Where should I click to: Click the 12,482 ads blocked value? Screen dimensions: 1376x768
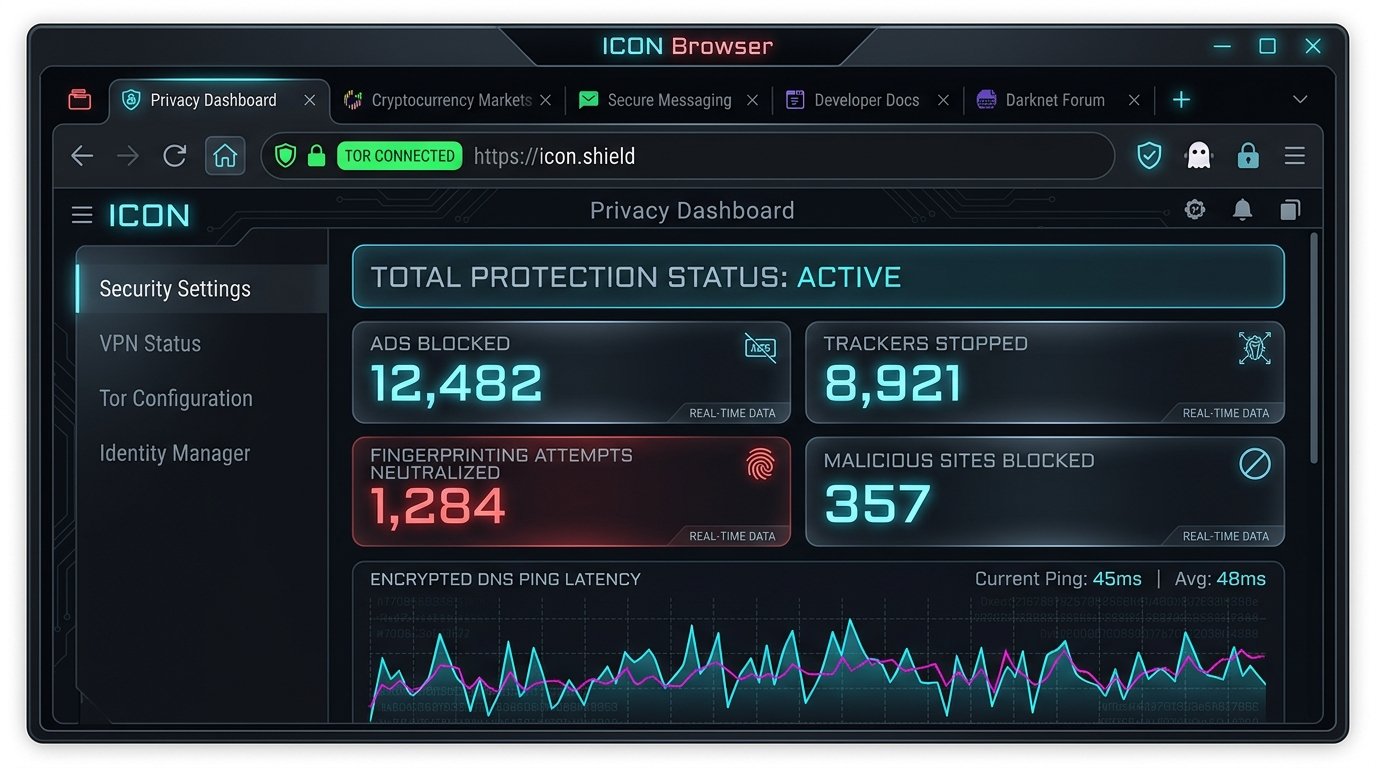pyautogui.click(x=456, y=382)
